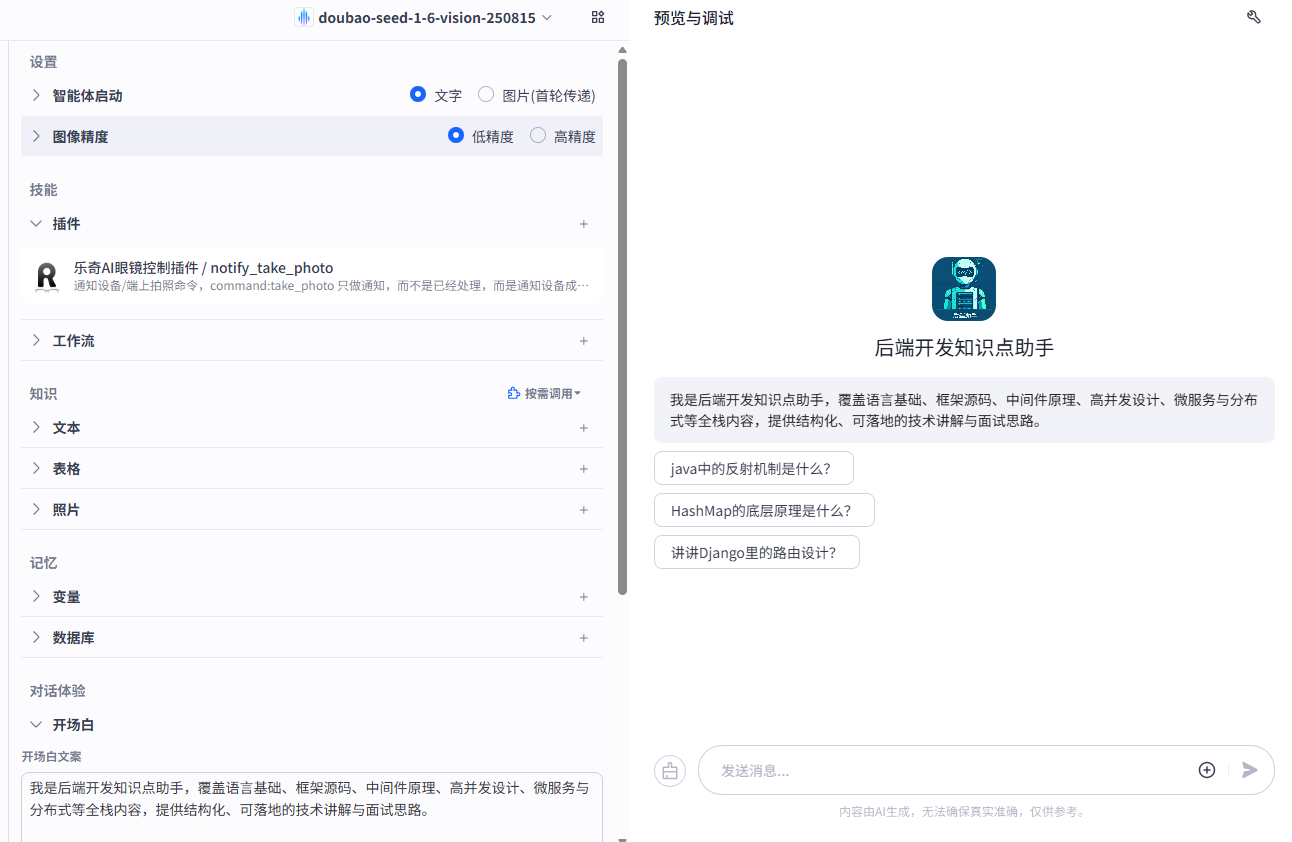Click the 发送消息 input field
The height and width of the screenshot is (842, 1292).
coord(950,770)
